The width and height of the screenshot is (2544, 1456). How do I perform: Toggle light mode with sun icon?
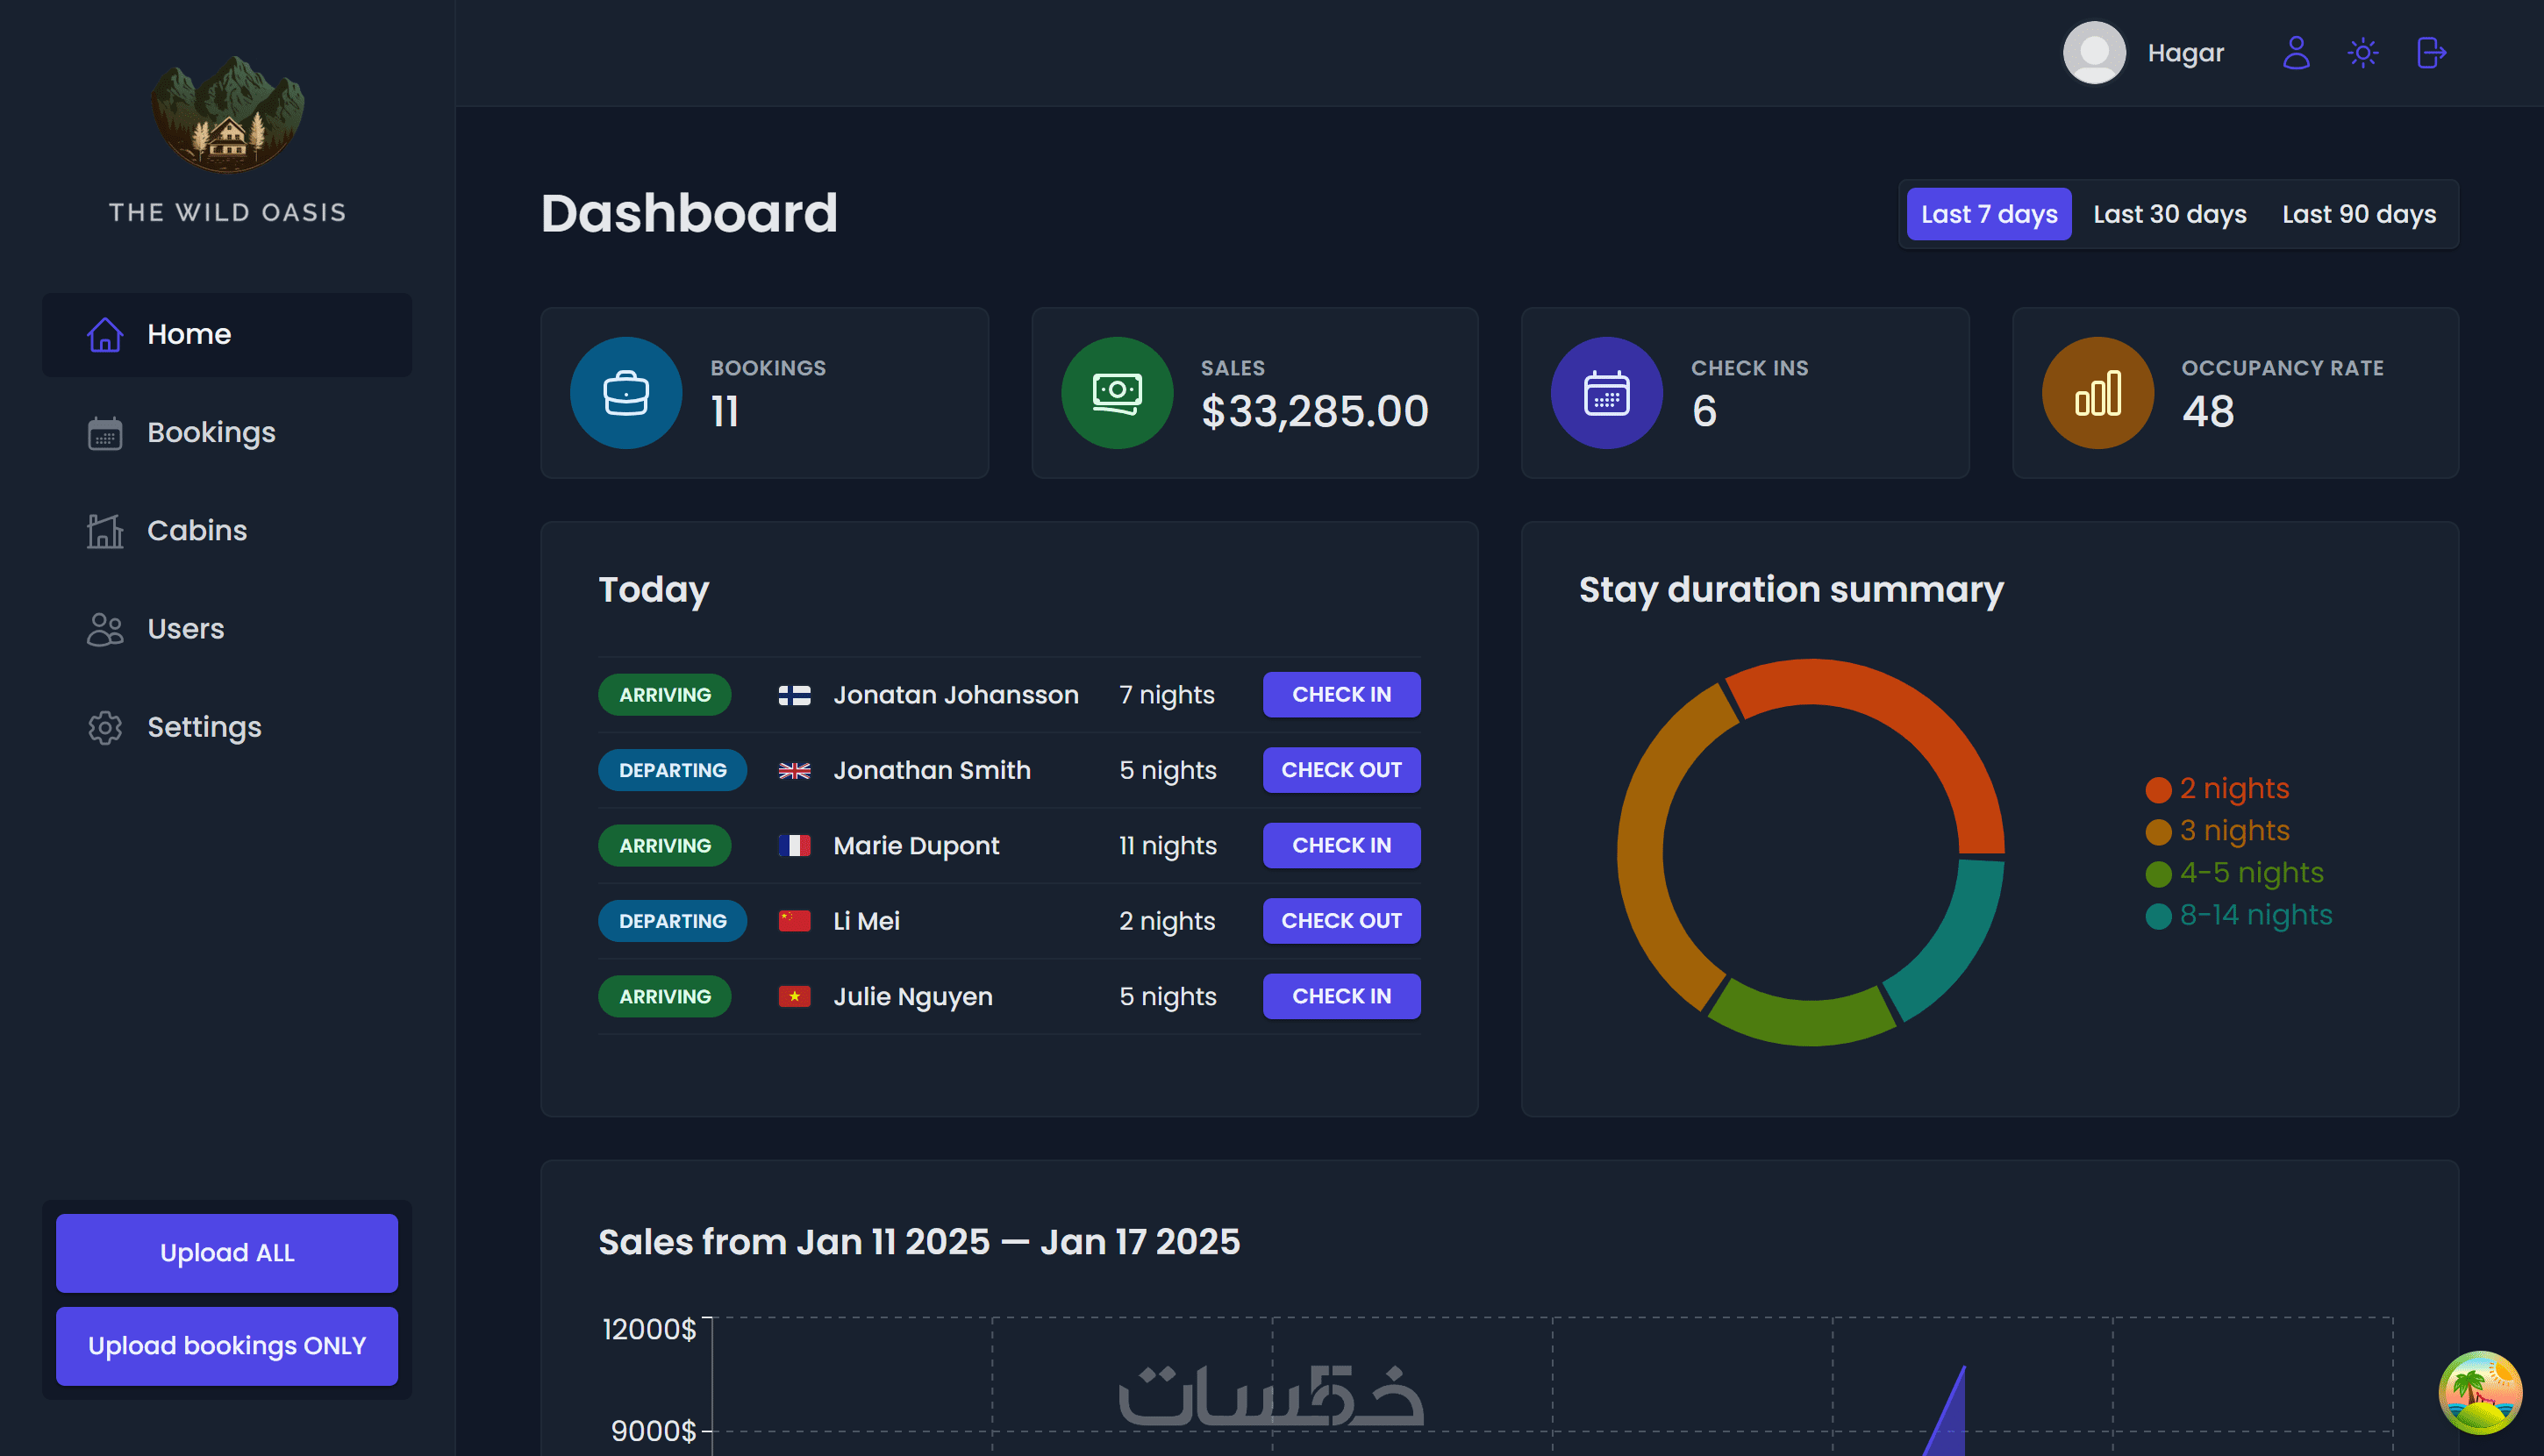(2363, 53)
